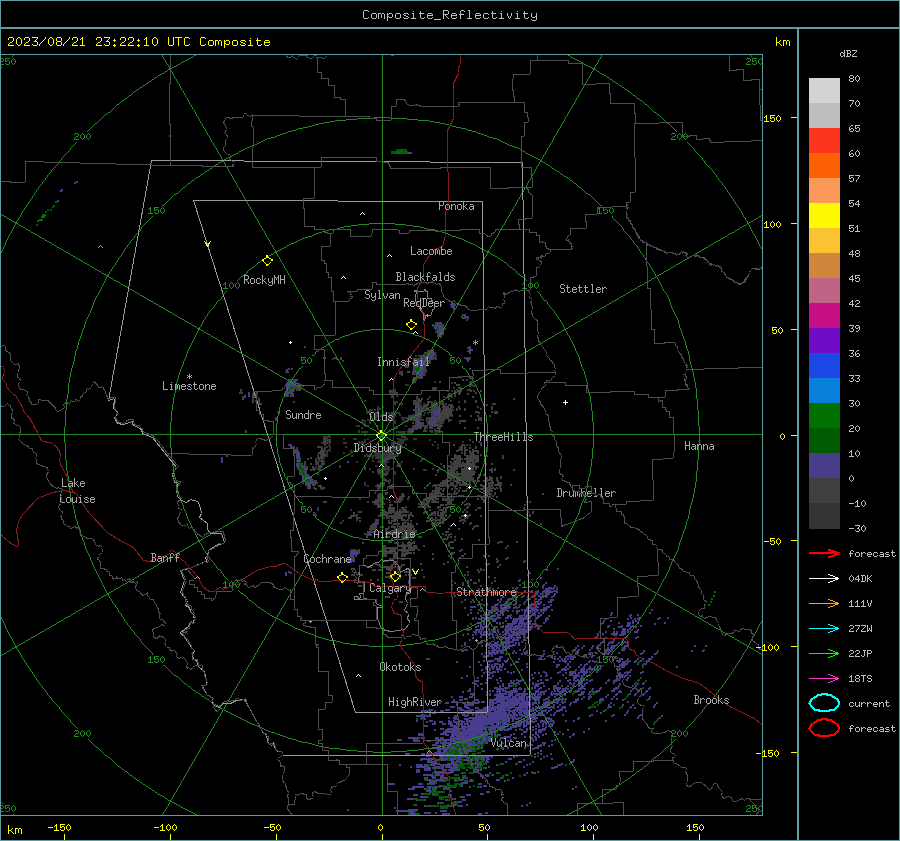
Task: Click the Brooks label
Action: (711, 700)
